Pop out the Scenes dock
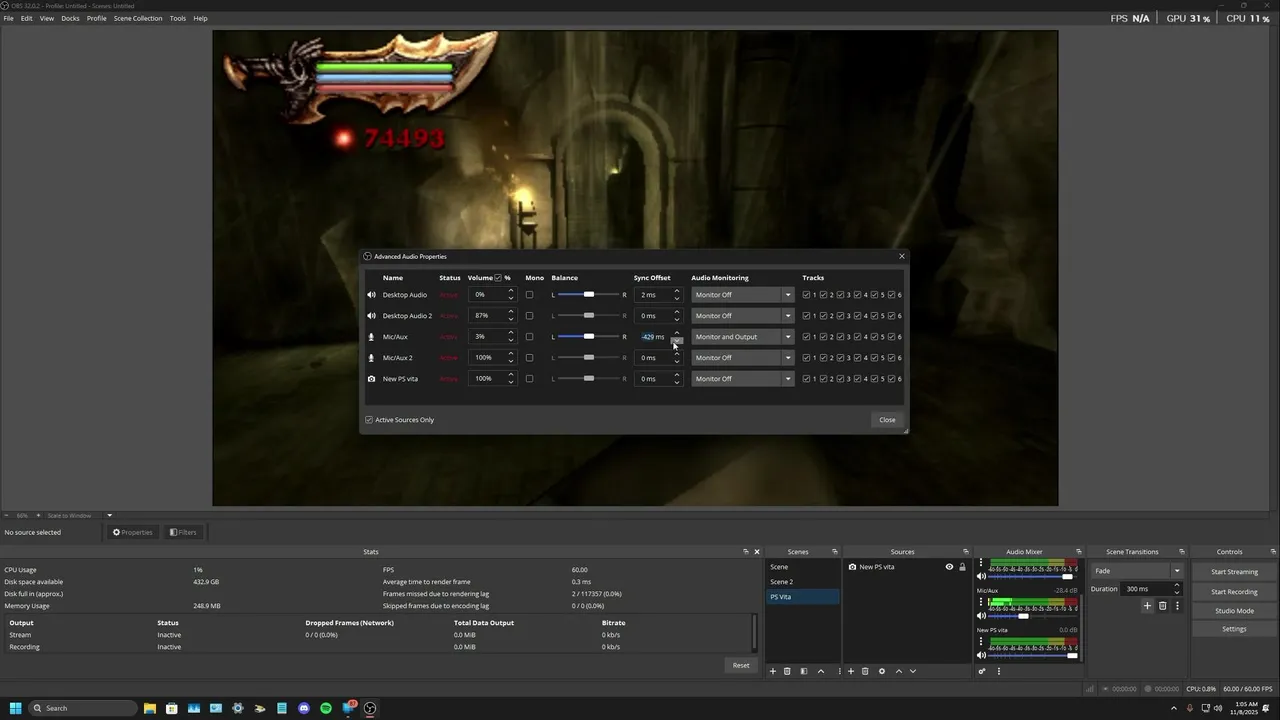This screenshot has height=720, width=1280. 835,552
